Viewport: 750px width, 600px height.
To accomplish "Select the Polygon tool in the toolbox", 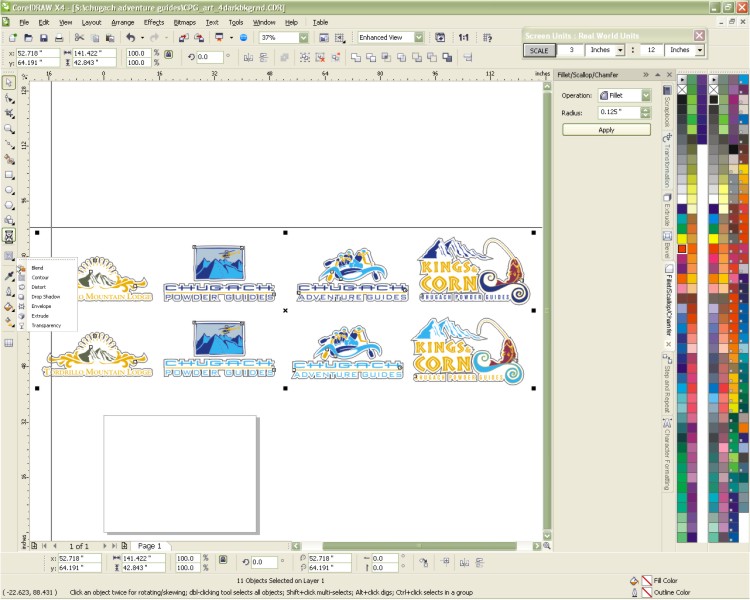I will (9, 205).
